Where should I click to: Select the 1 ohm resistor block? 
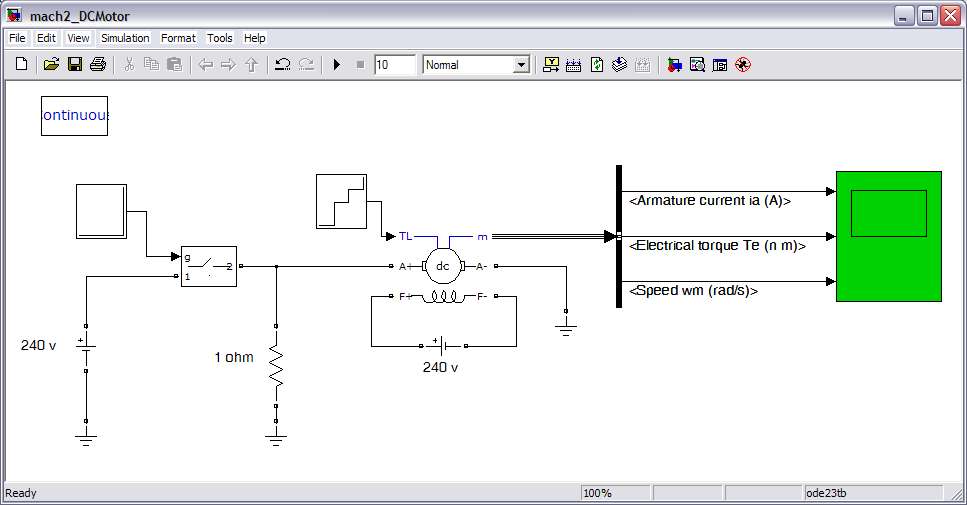[276, 370]
